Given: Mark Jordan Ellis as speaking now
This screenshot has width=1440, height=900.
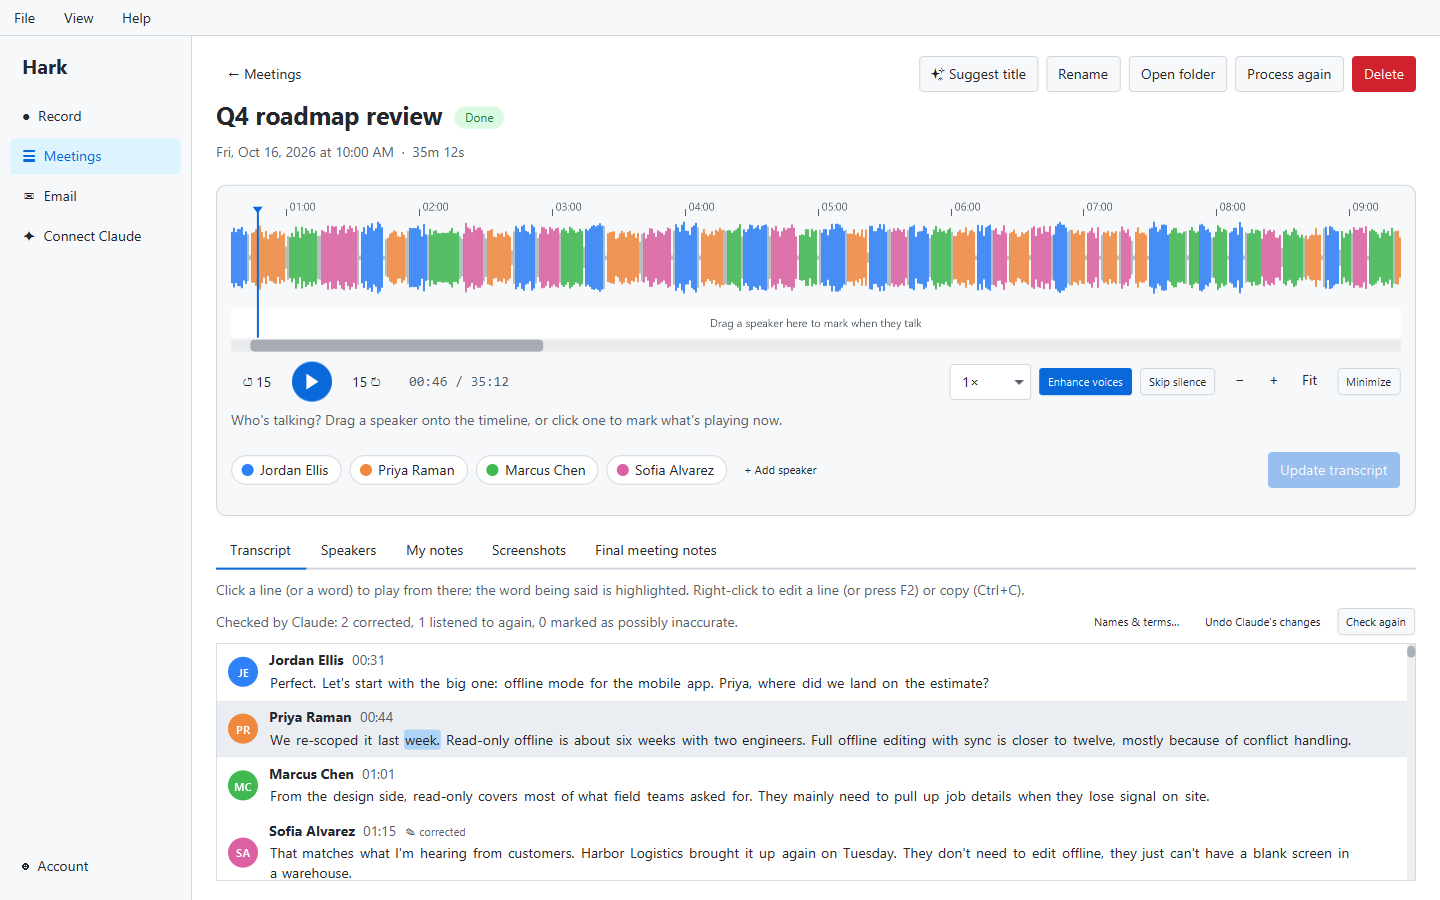Looking at the screenshot, I should pos(286,470).
